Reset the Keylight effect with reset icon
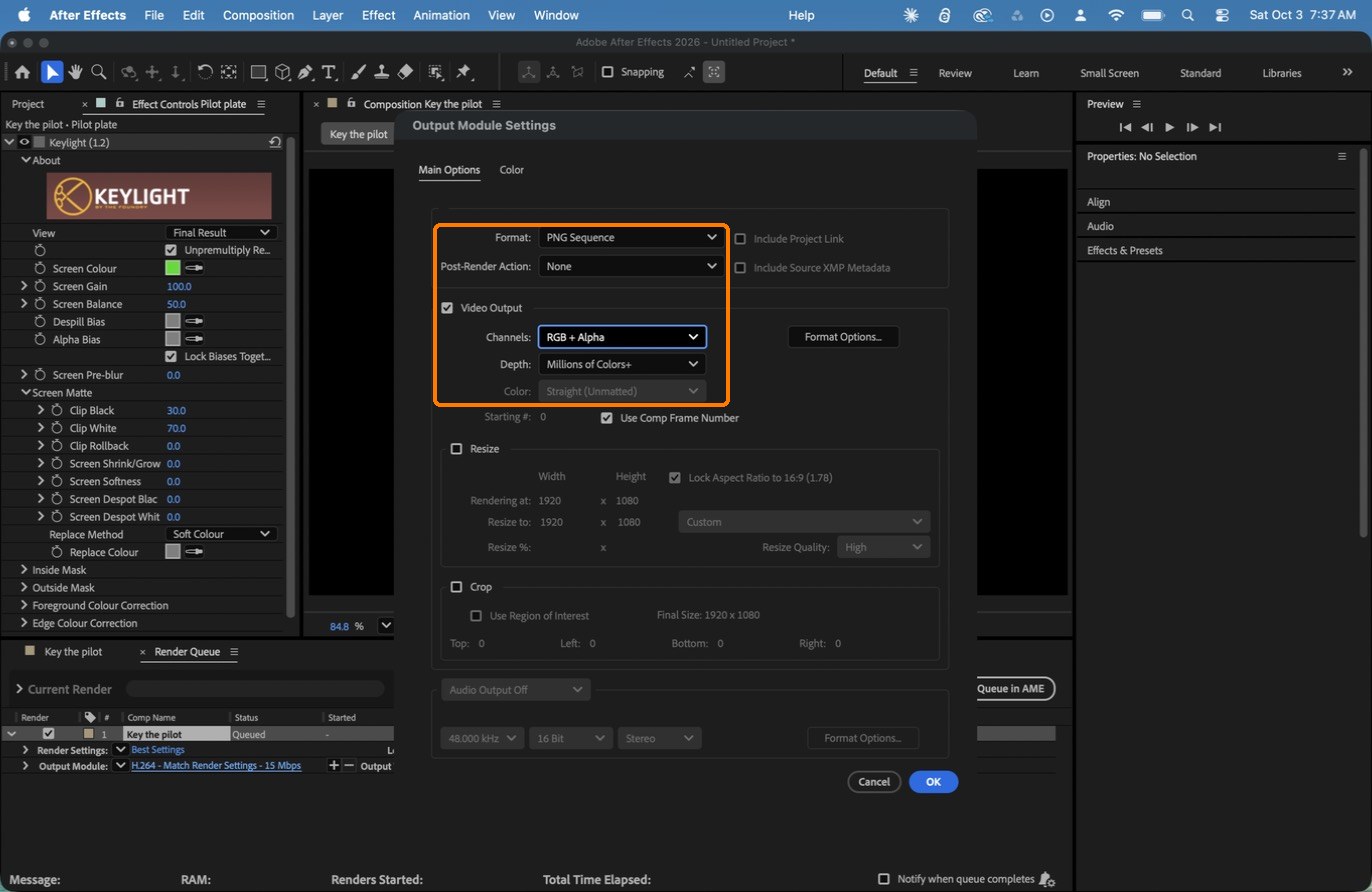This screenshot has height=892, width=1372. pos(275,143)
